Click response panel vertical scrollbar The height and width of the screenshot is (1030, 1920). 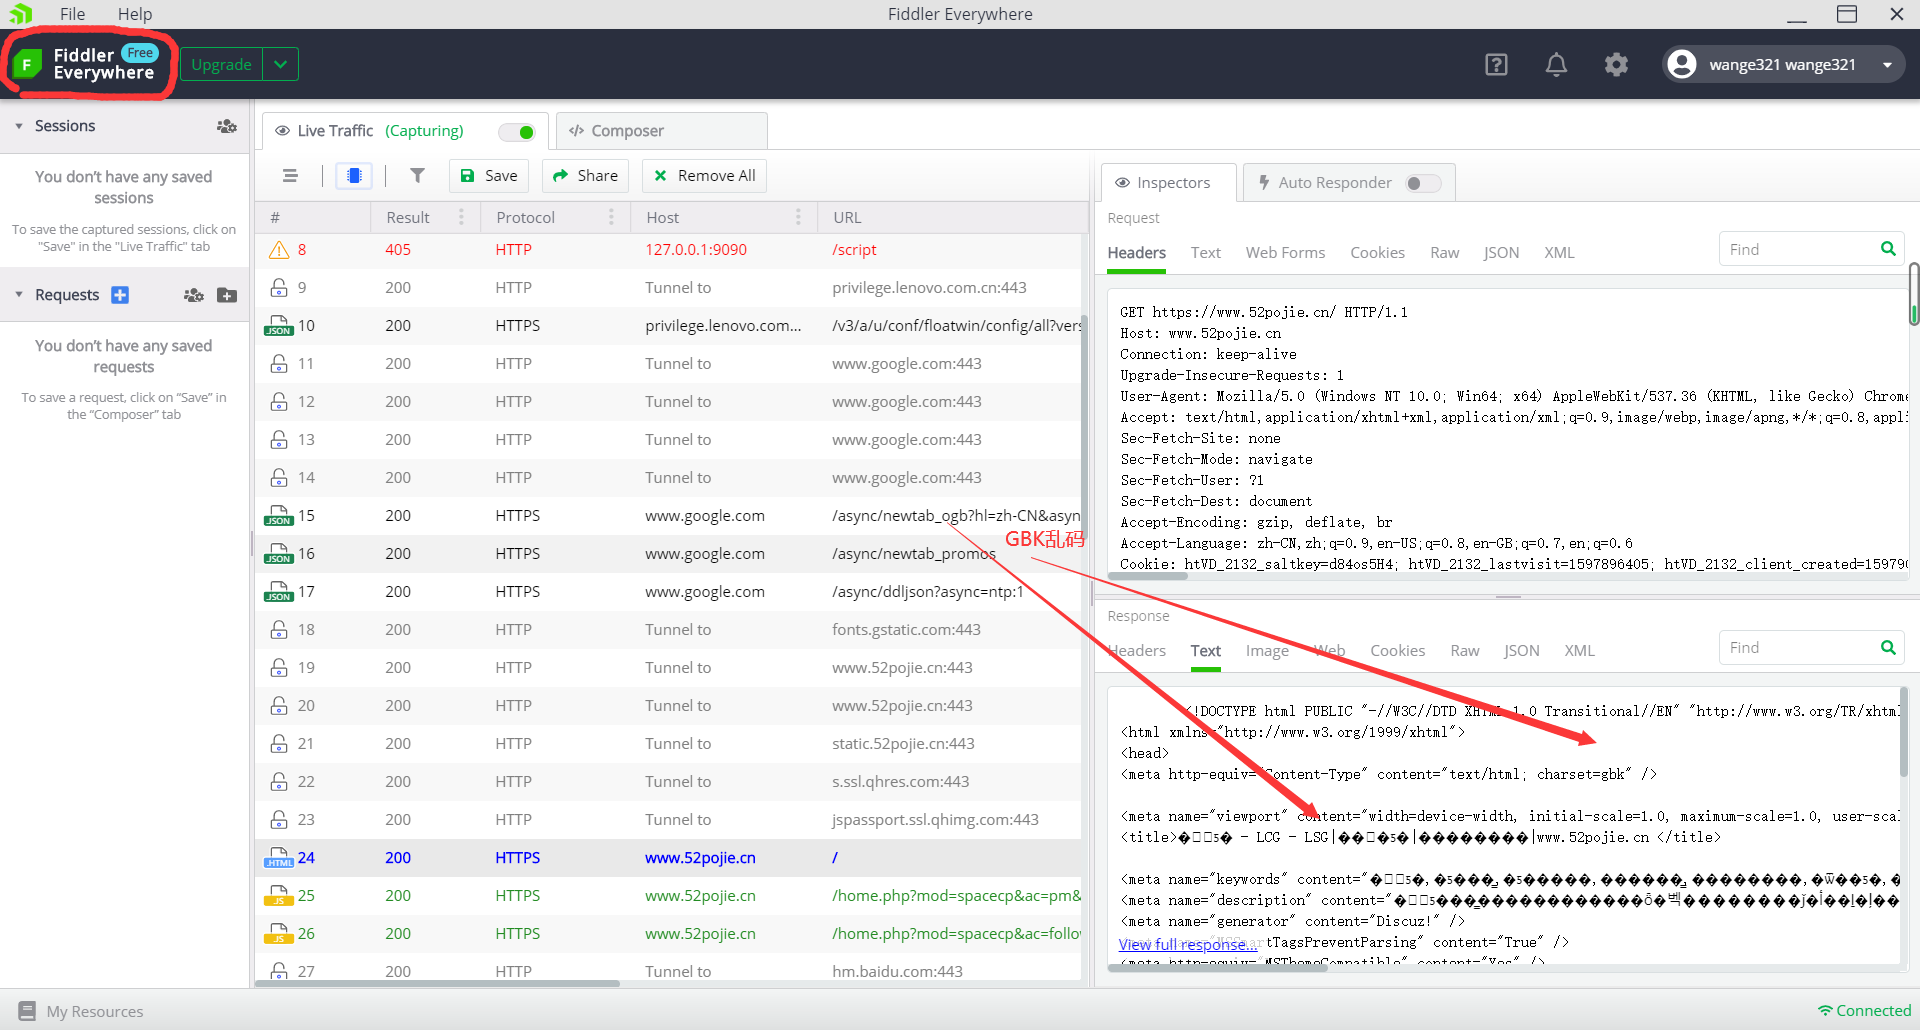(x=1903, y=731)
